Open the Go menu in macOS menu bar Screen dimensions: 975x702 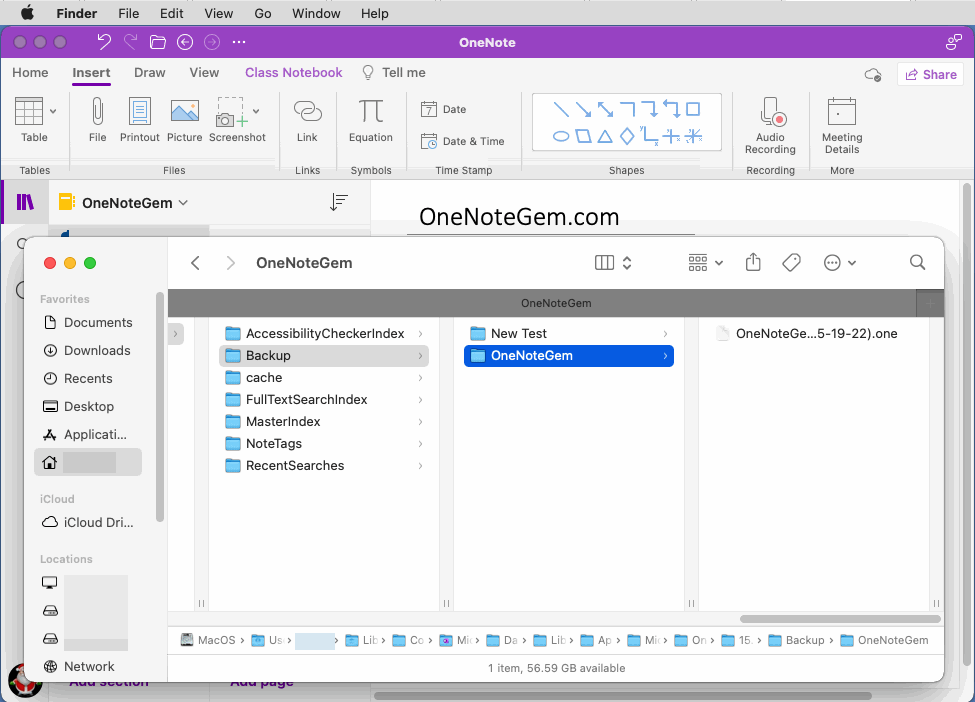pos(262,13)
